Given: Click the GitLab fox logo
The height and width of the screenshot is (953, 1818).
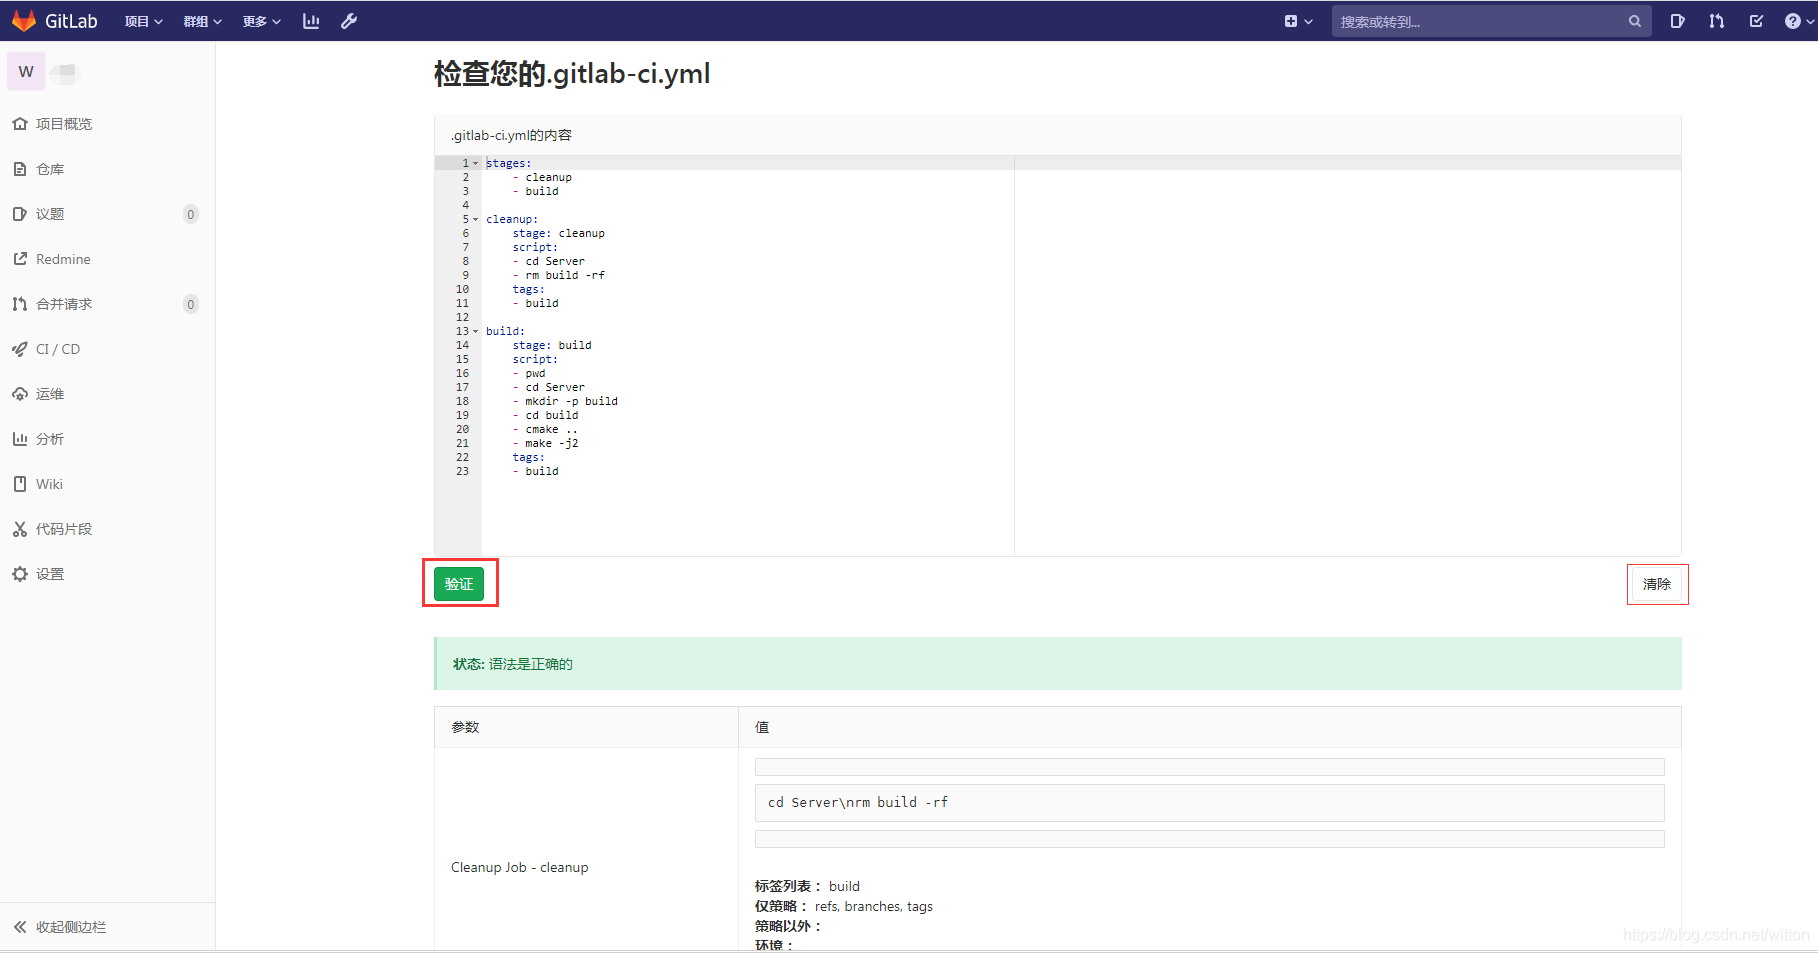Looking at the screenshot, I should point(24,21).
